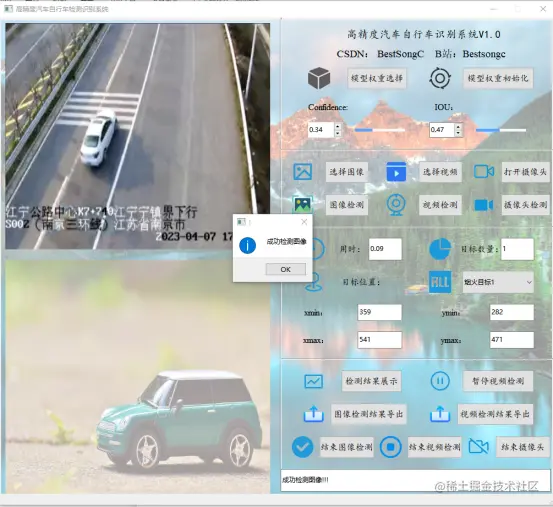Click the 选择图像 button
Screen dimensions: 553x507
[x=347, y=172]
